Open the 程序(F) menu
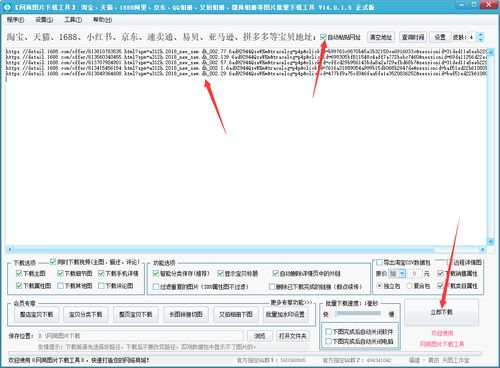 (x=15, y=20)
